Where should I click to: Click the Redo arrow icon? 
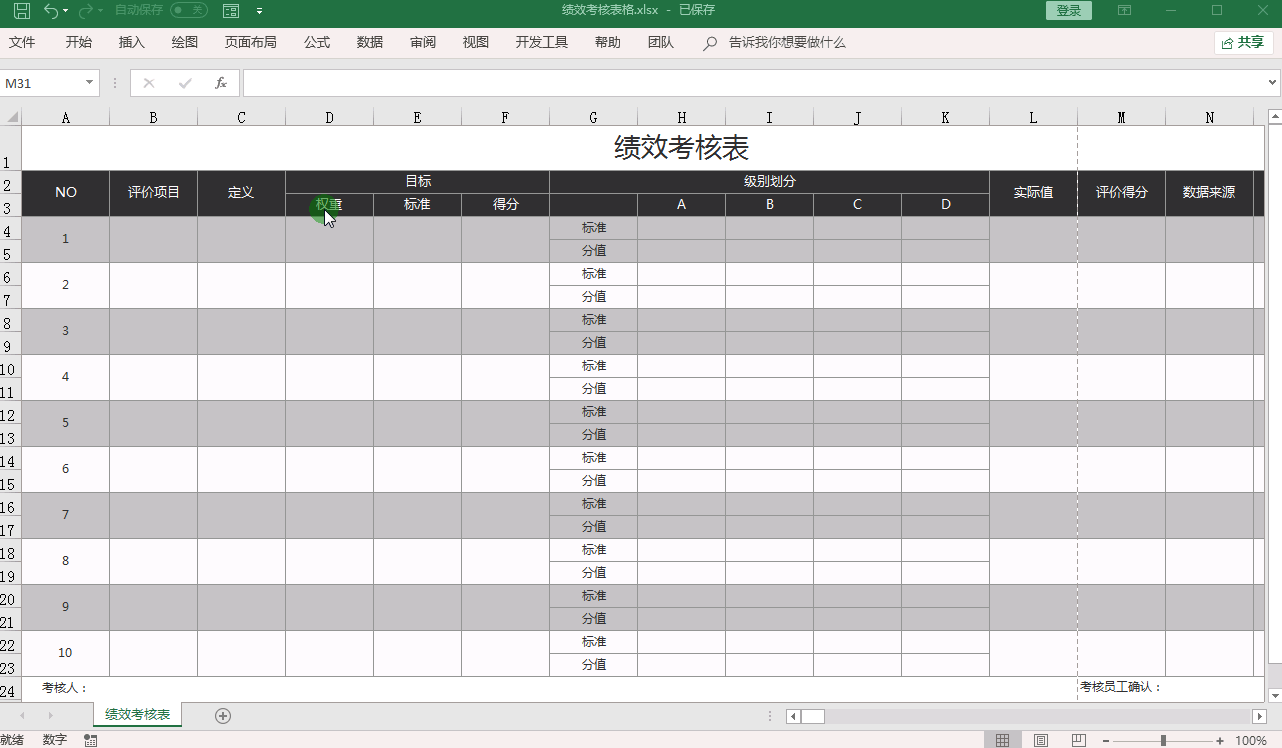[86, 11]
